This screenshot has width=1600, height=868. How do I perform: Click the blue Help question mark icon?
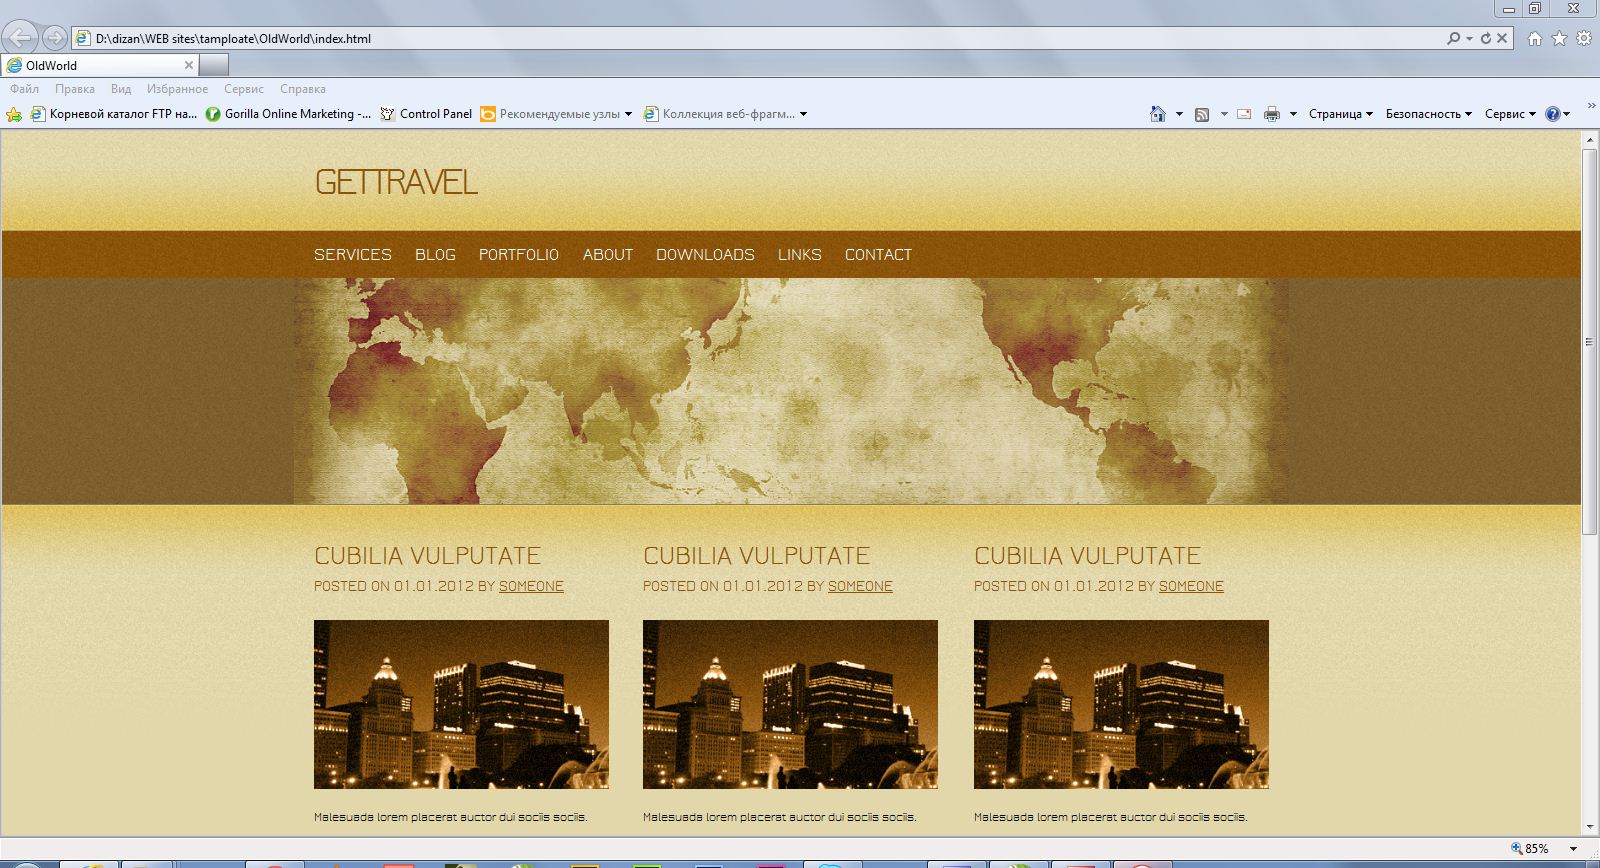click(x=1553, y=114)
